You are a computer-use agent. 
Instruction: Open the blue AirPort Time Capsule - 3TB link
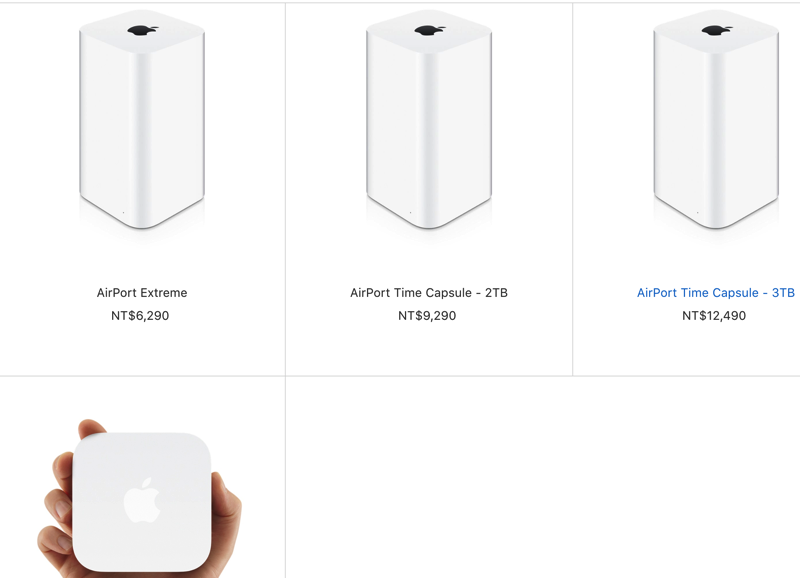715,293
